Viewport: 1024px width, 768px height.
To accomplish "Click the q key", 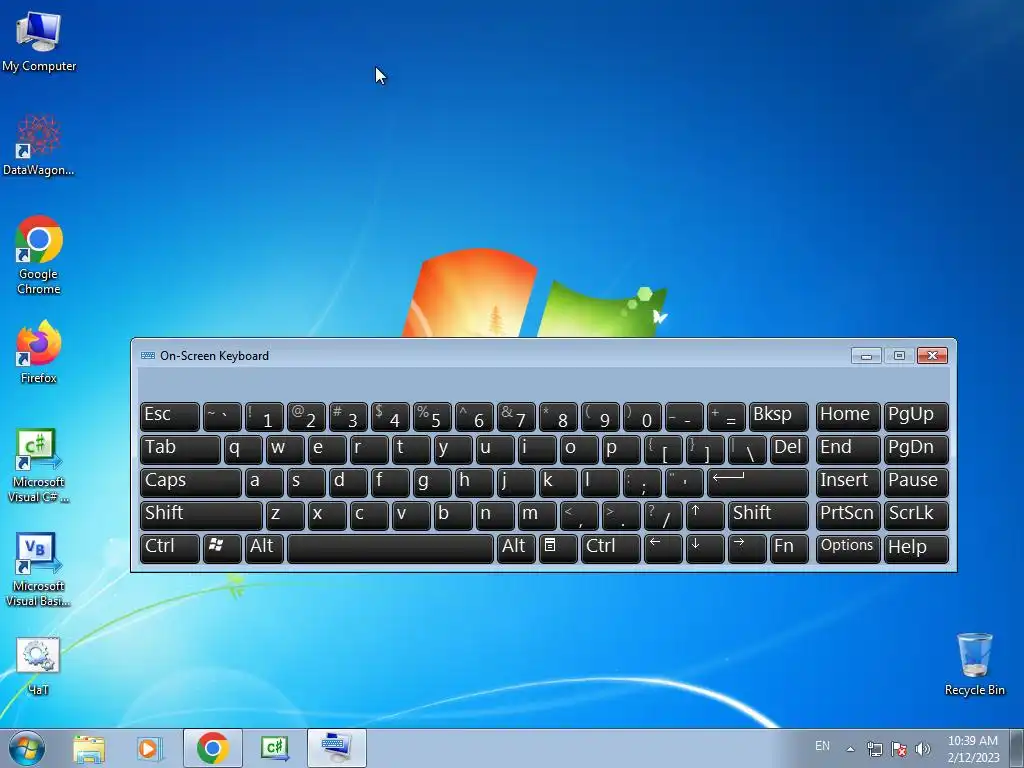I will click(243, 449).
